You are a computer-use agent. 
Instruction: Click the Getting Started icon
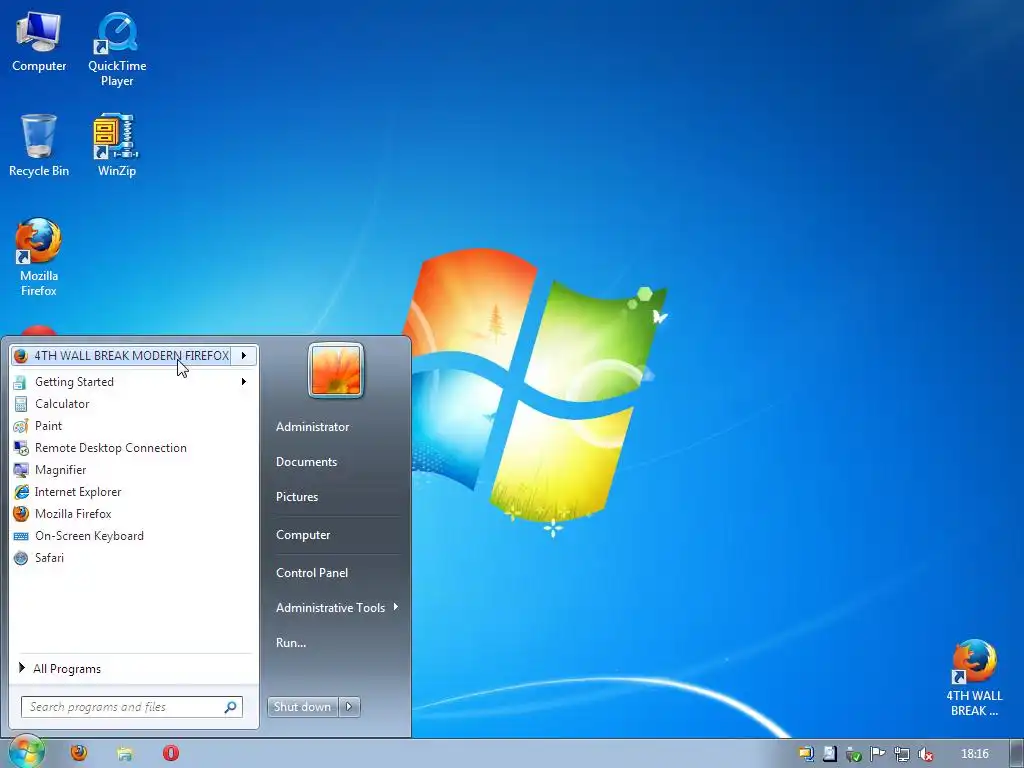(x=20, y=382)
